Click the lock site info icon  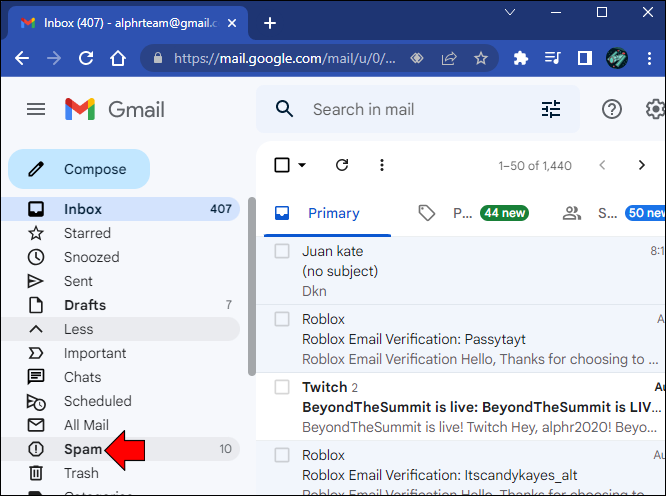[158, 58]
